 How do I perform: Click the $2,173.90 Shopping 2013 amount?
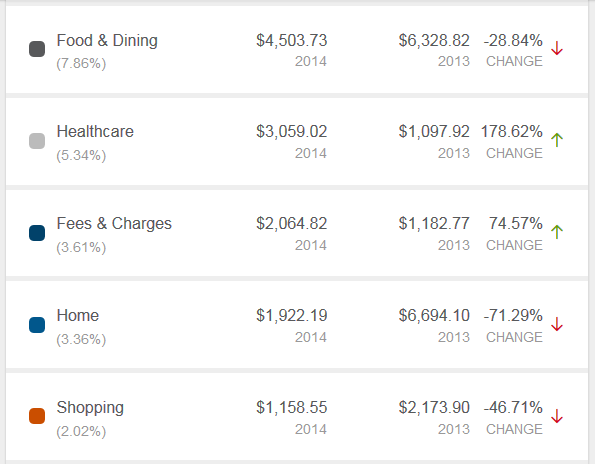click(x=434, y=407)
